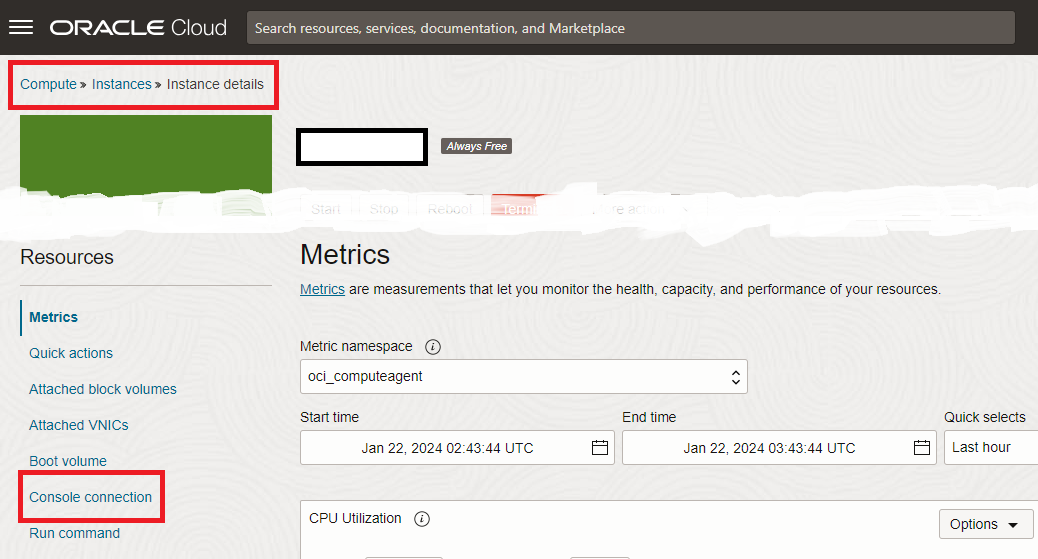Open Attached VNICs resource section

coord(79,425)
